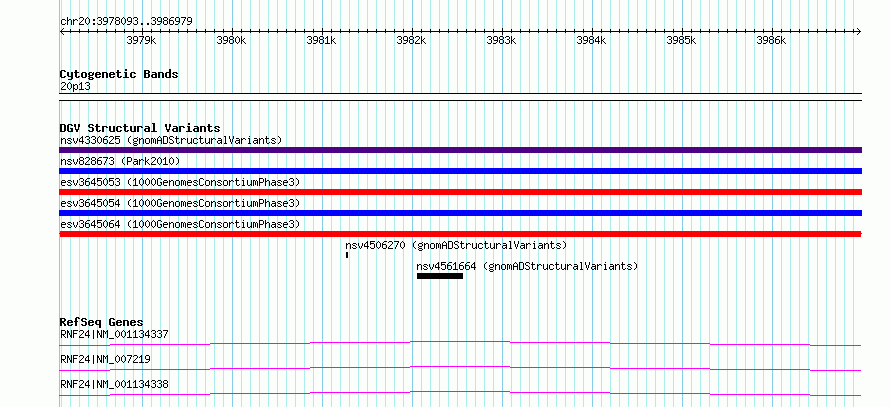Select the RNF24|NM_007219 transcript label

pyautogui.click(x=105, y=359)
